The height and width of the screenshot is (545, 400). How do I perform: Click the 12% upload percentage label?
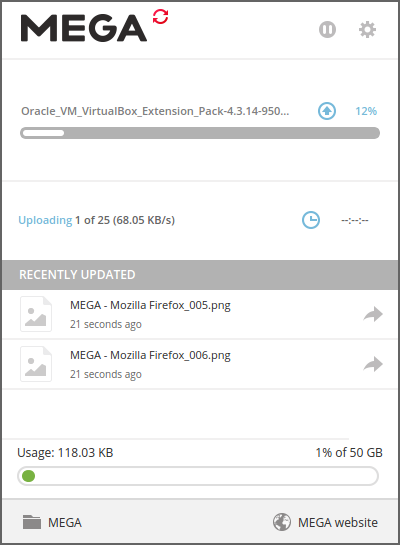tap(366, 111)
